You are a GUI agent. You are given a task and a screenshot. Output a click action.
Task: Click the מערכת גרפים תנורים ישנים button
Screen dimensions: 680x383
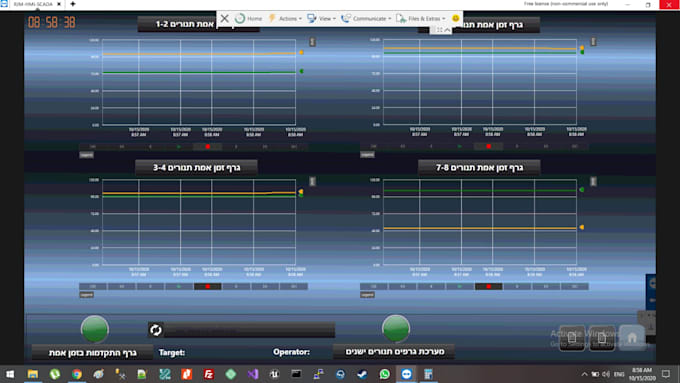[394, 352]
